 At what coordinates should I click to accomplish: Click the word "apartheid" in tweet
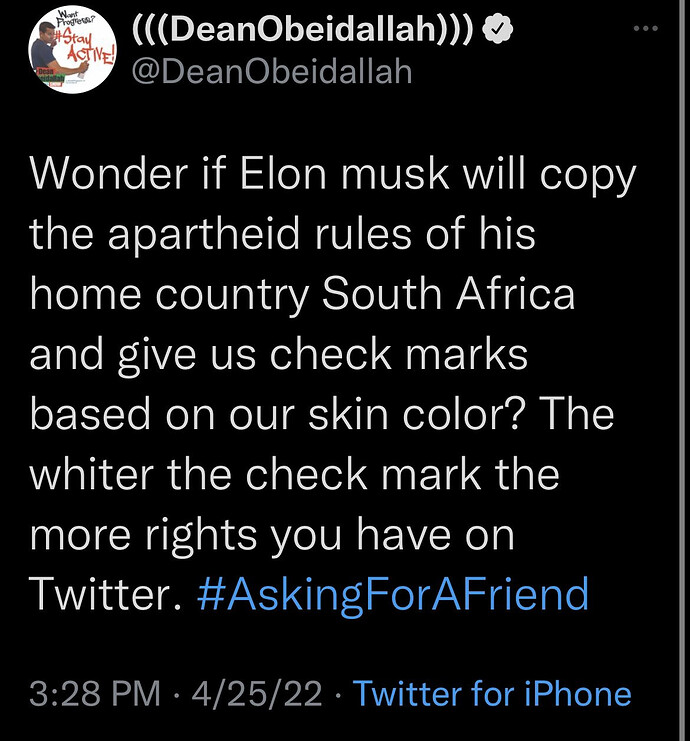(204, 234)
